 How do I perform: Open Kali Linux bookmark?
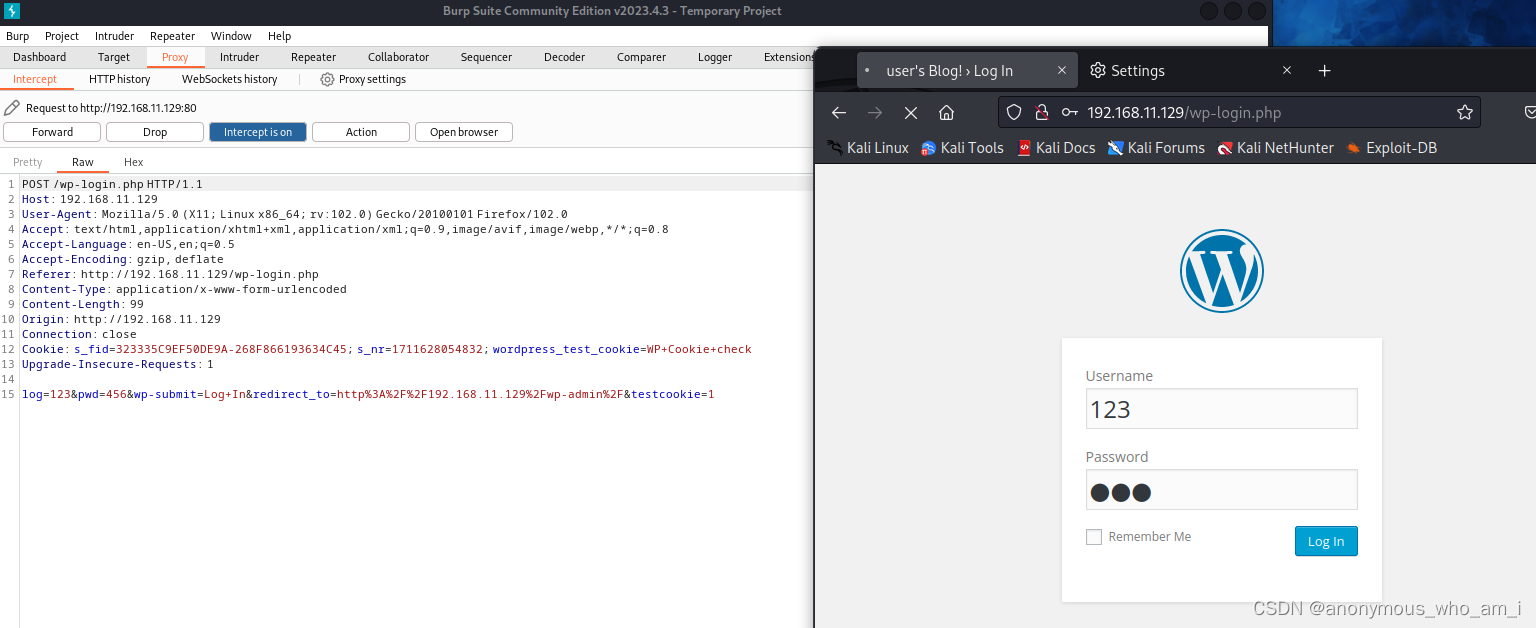(x=868, y=148)
